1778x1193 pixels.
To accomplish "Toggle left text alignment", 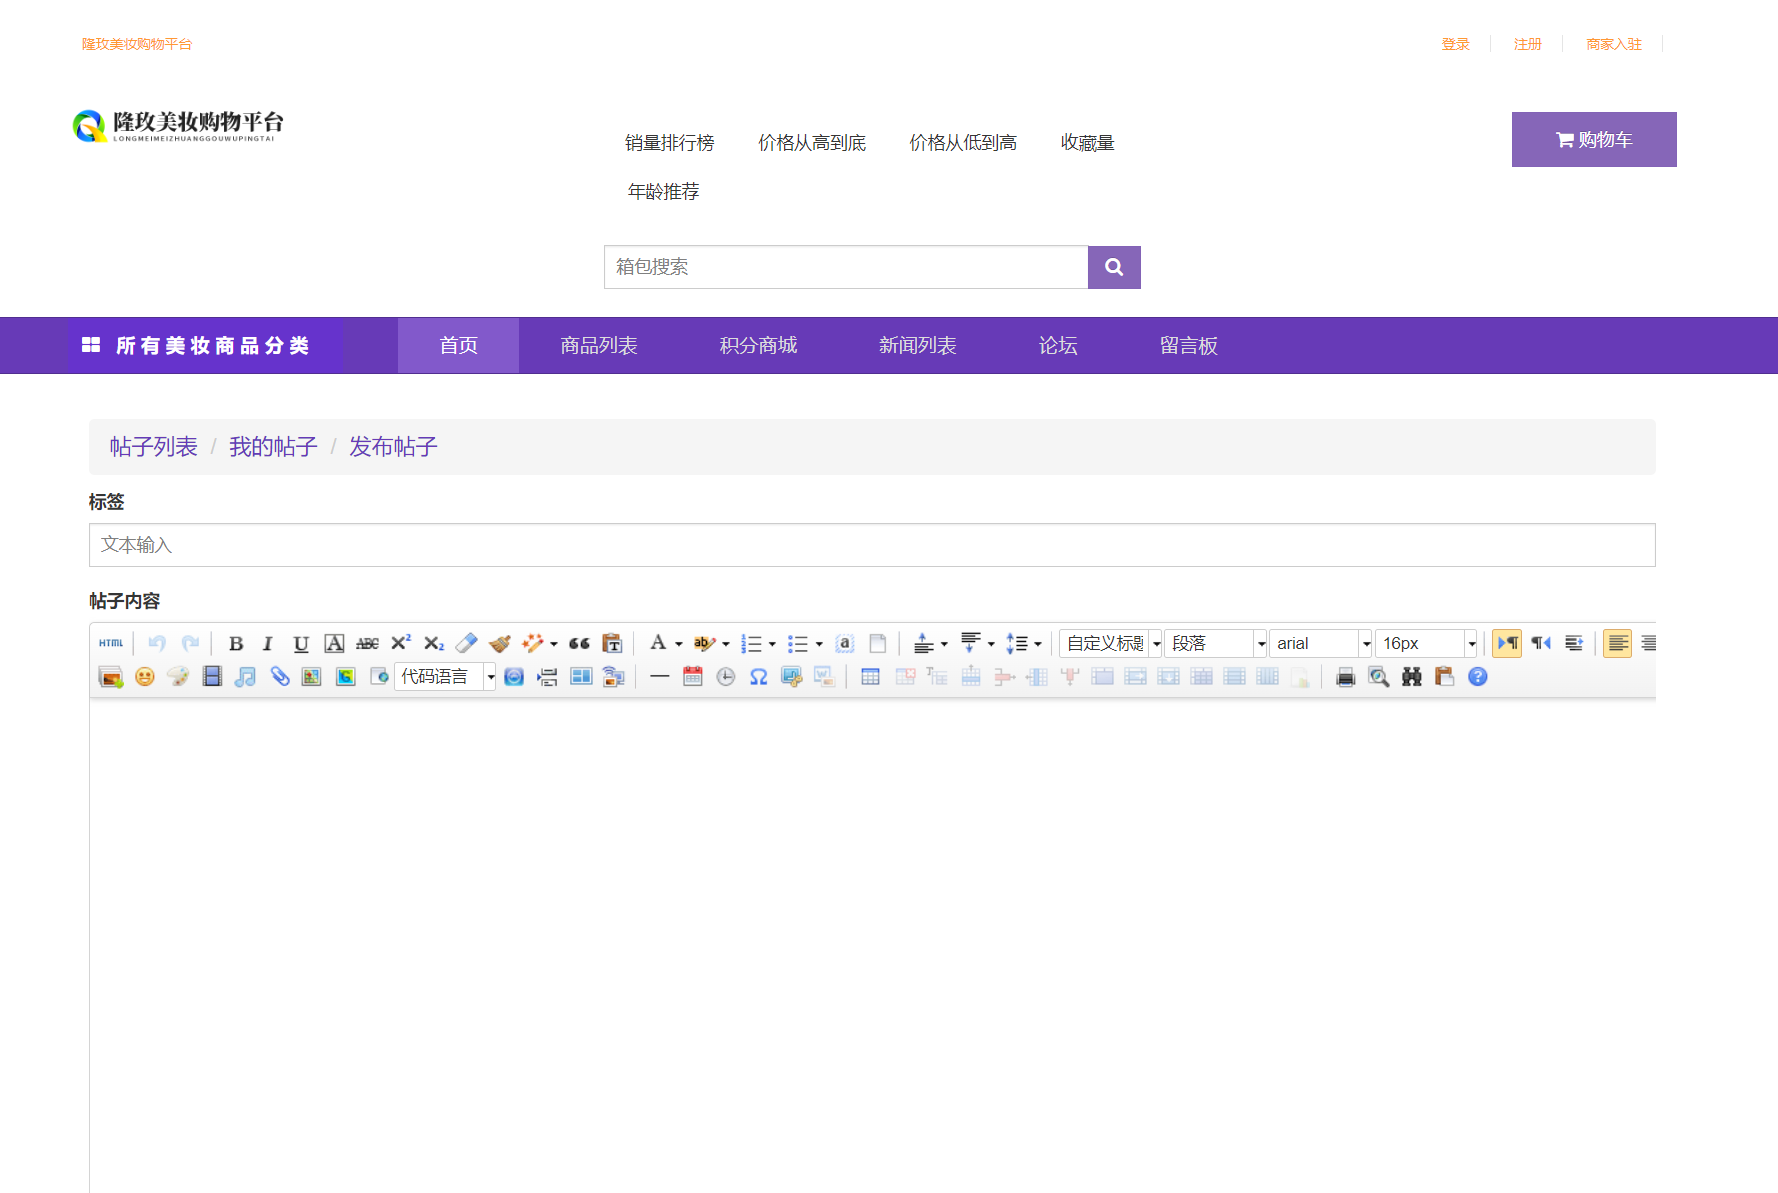I will click(x=1617, y=643).
